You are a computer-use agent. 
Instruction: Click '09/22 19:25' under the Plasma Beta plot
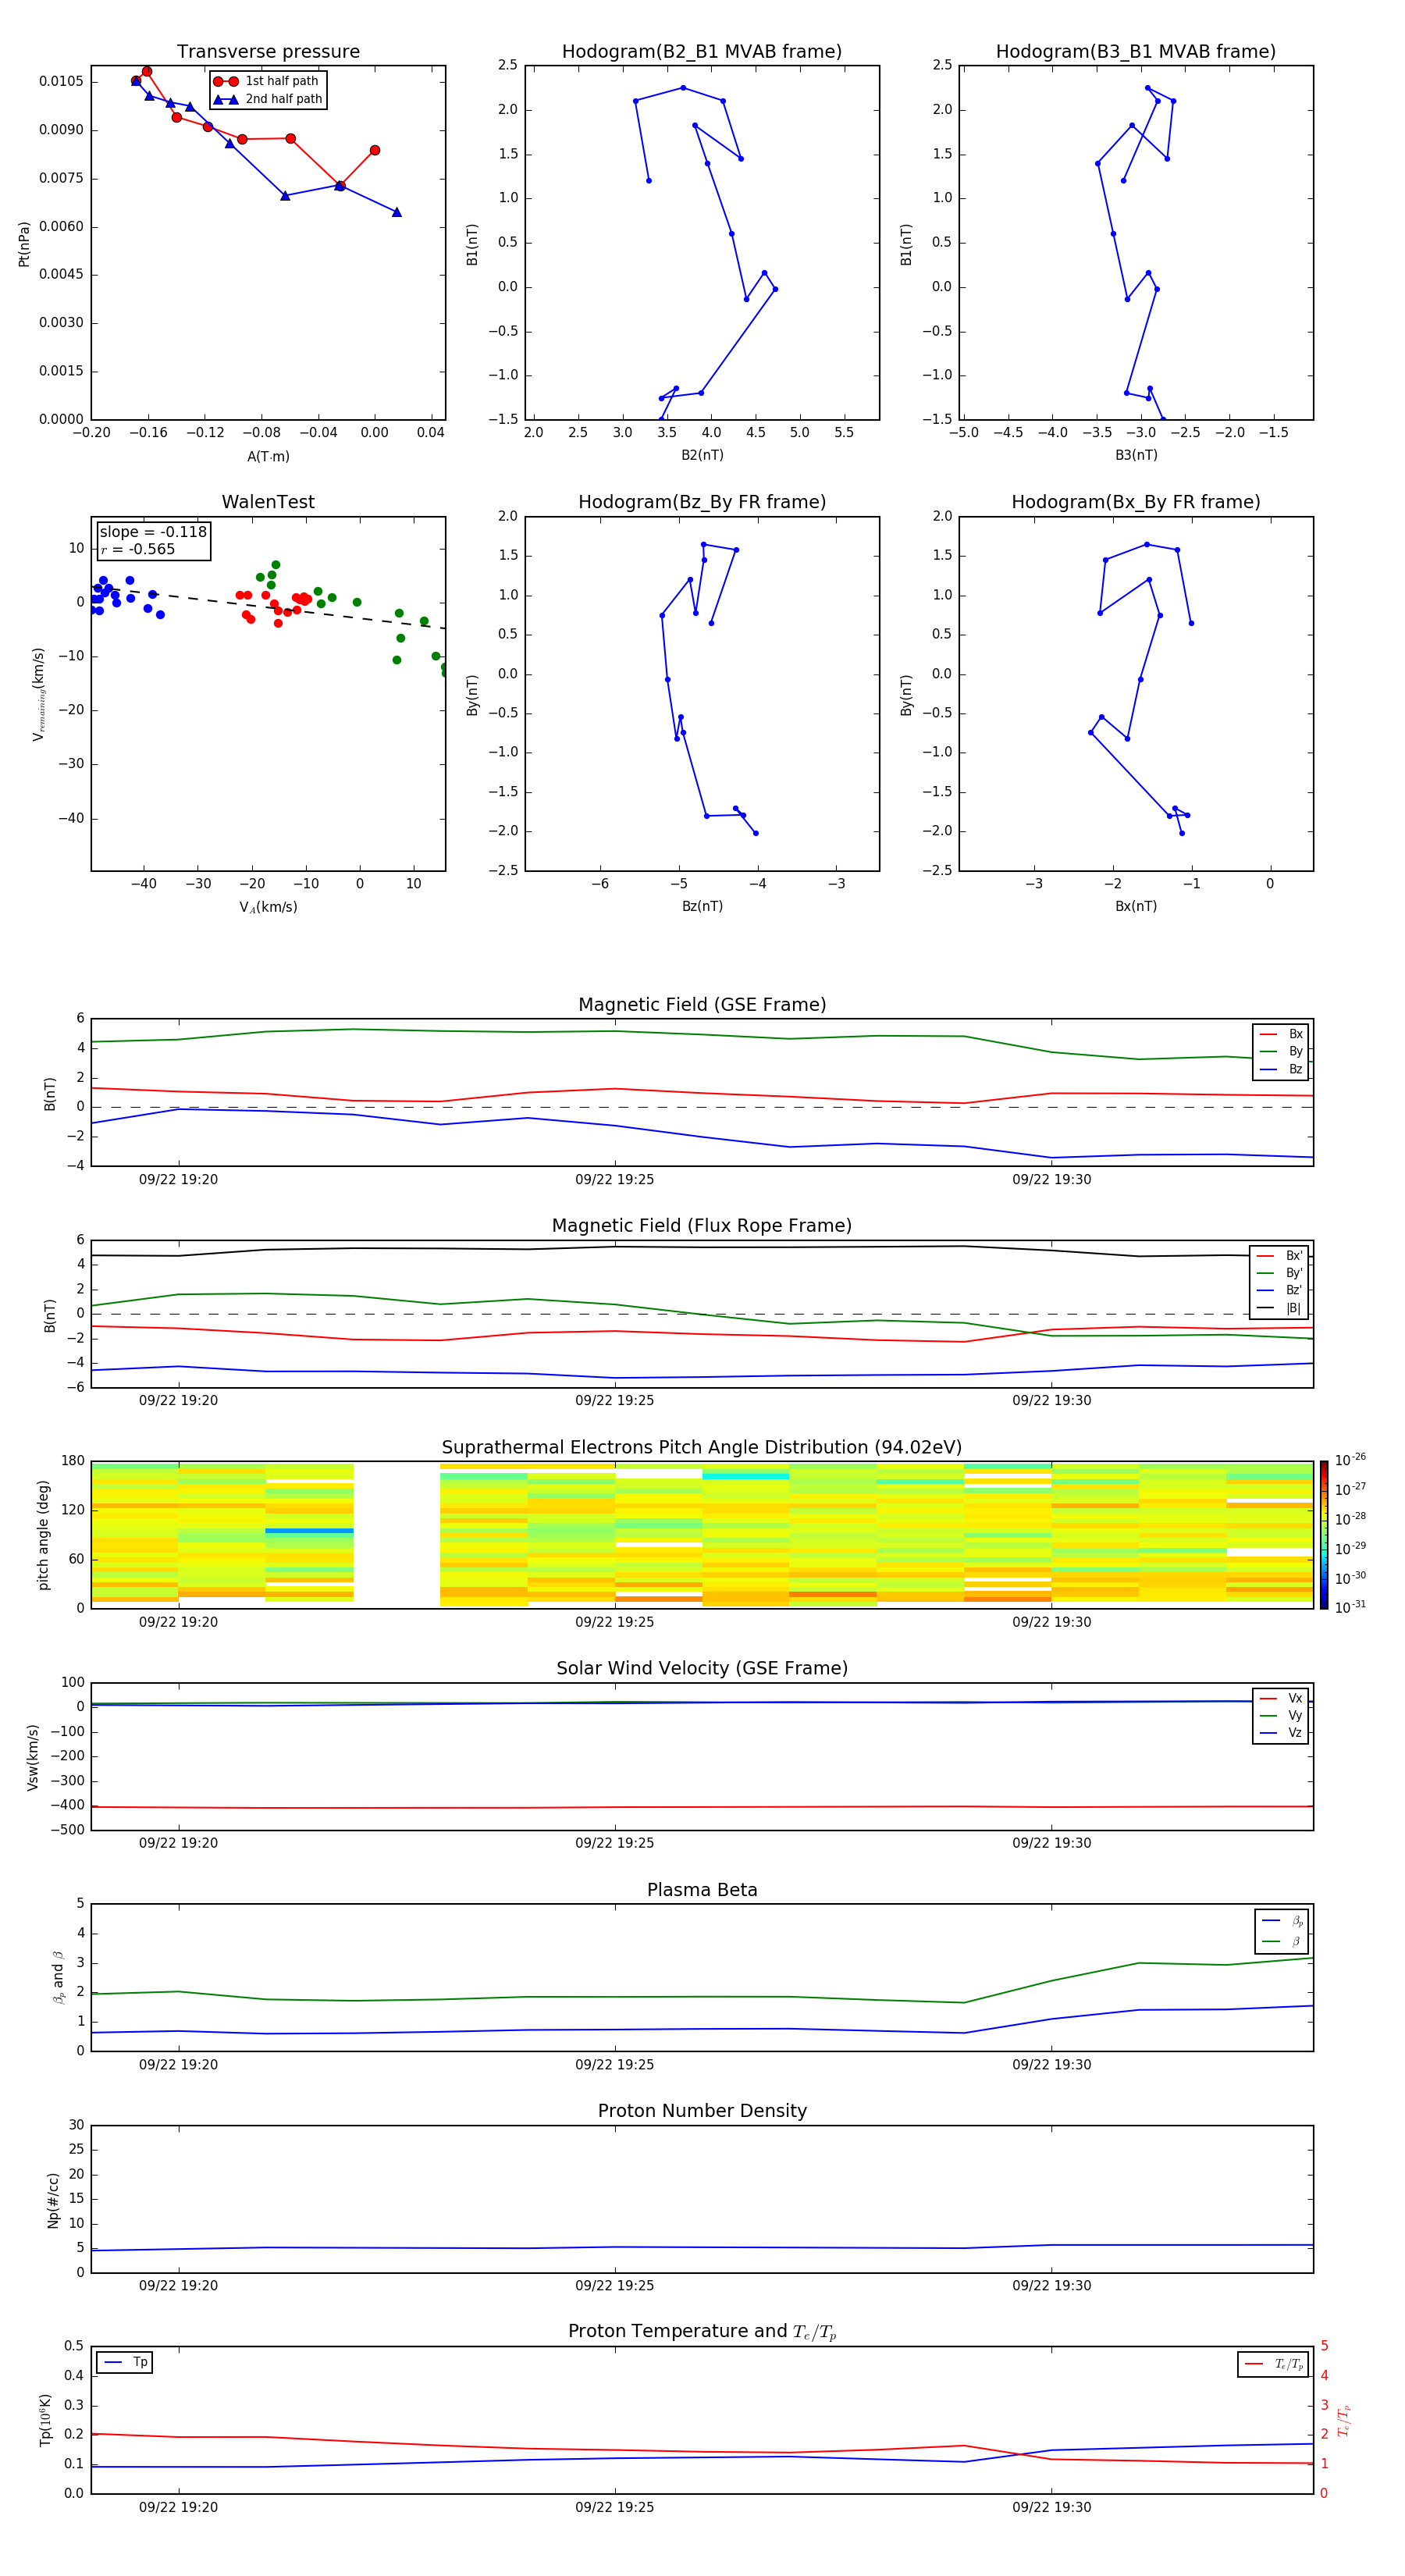pyautogui.click(x=614, y=2064)
